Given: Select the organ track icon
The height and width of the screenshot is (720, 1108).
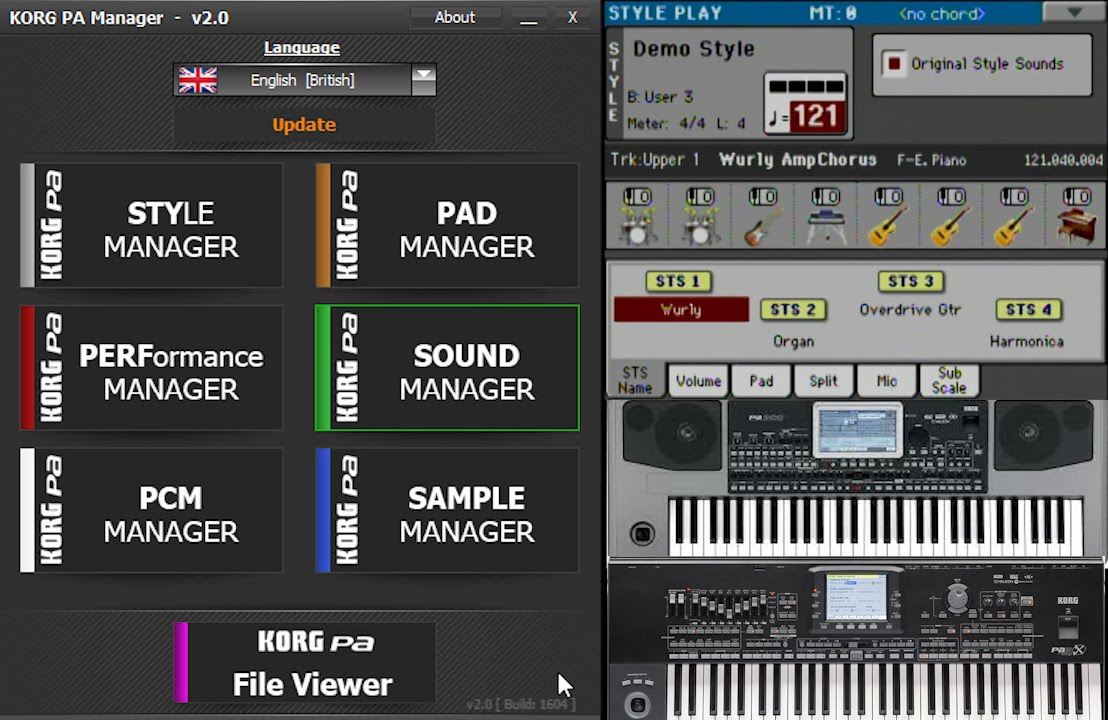Looking at the screenshot, I should click(1075, 226).
